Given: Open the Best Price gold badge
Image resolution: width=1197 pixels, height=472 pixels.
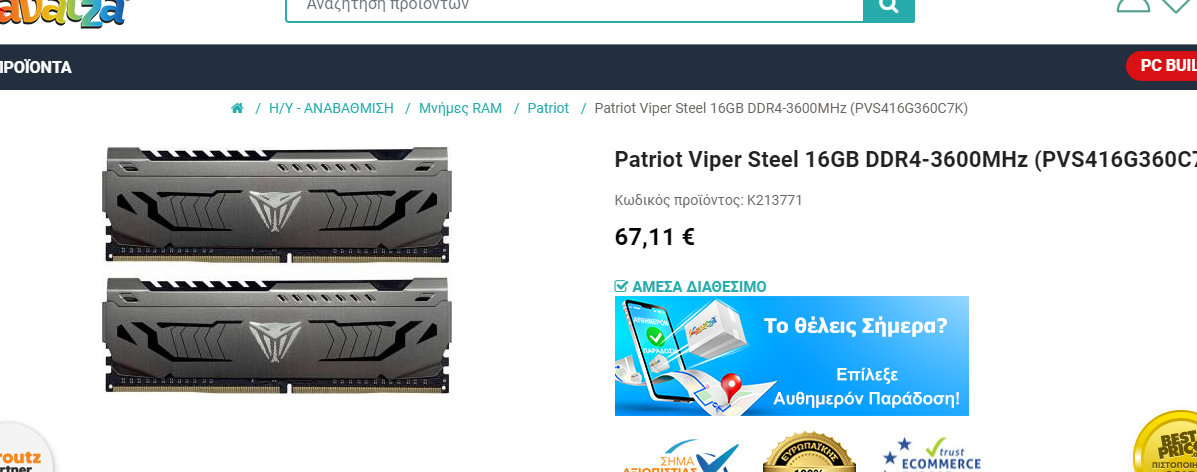Looking at the screenshot, I should [x=1166, y=445].
